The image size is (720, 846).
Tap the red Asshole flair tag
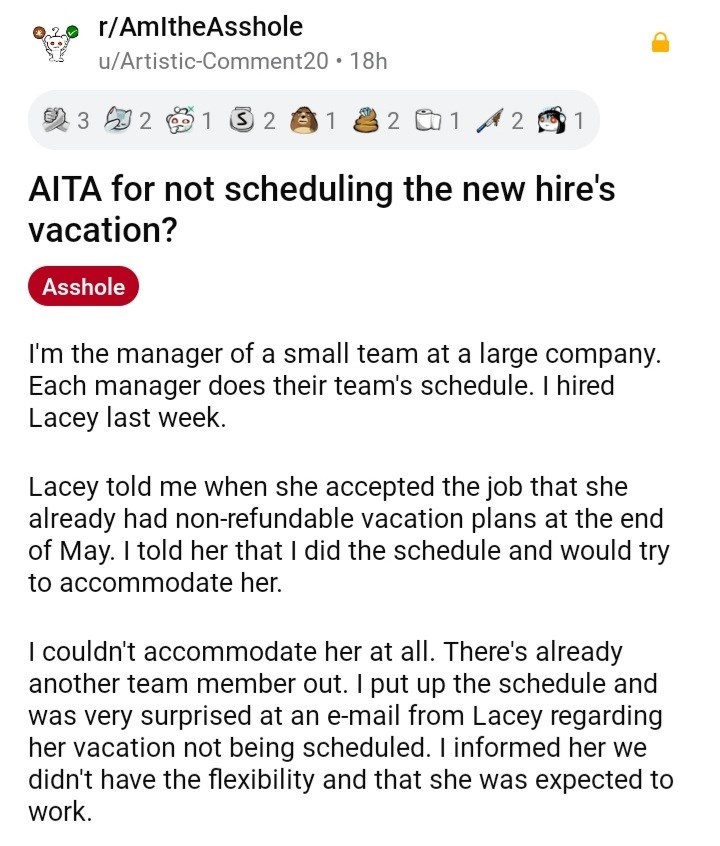pyautogui.click(x=83, y=287)
